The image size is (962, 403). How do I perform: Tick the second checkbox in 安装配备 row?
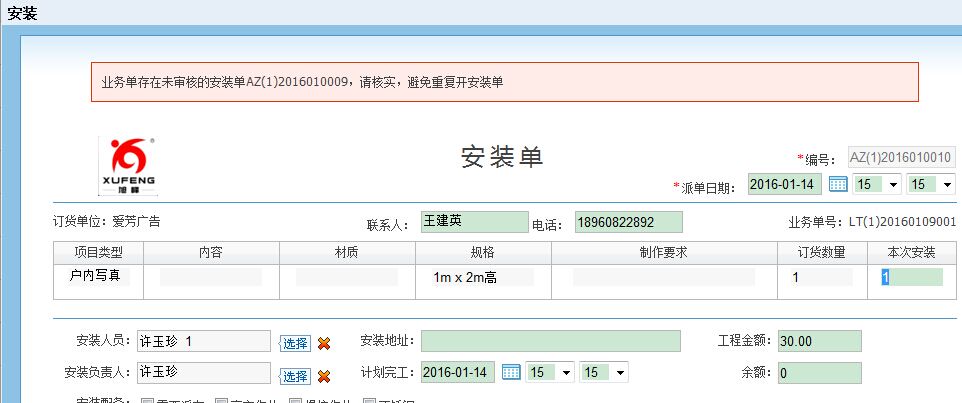click(222, 400)
